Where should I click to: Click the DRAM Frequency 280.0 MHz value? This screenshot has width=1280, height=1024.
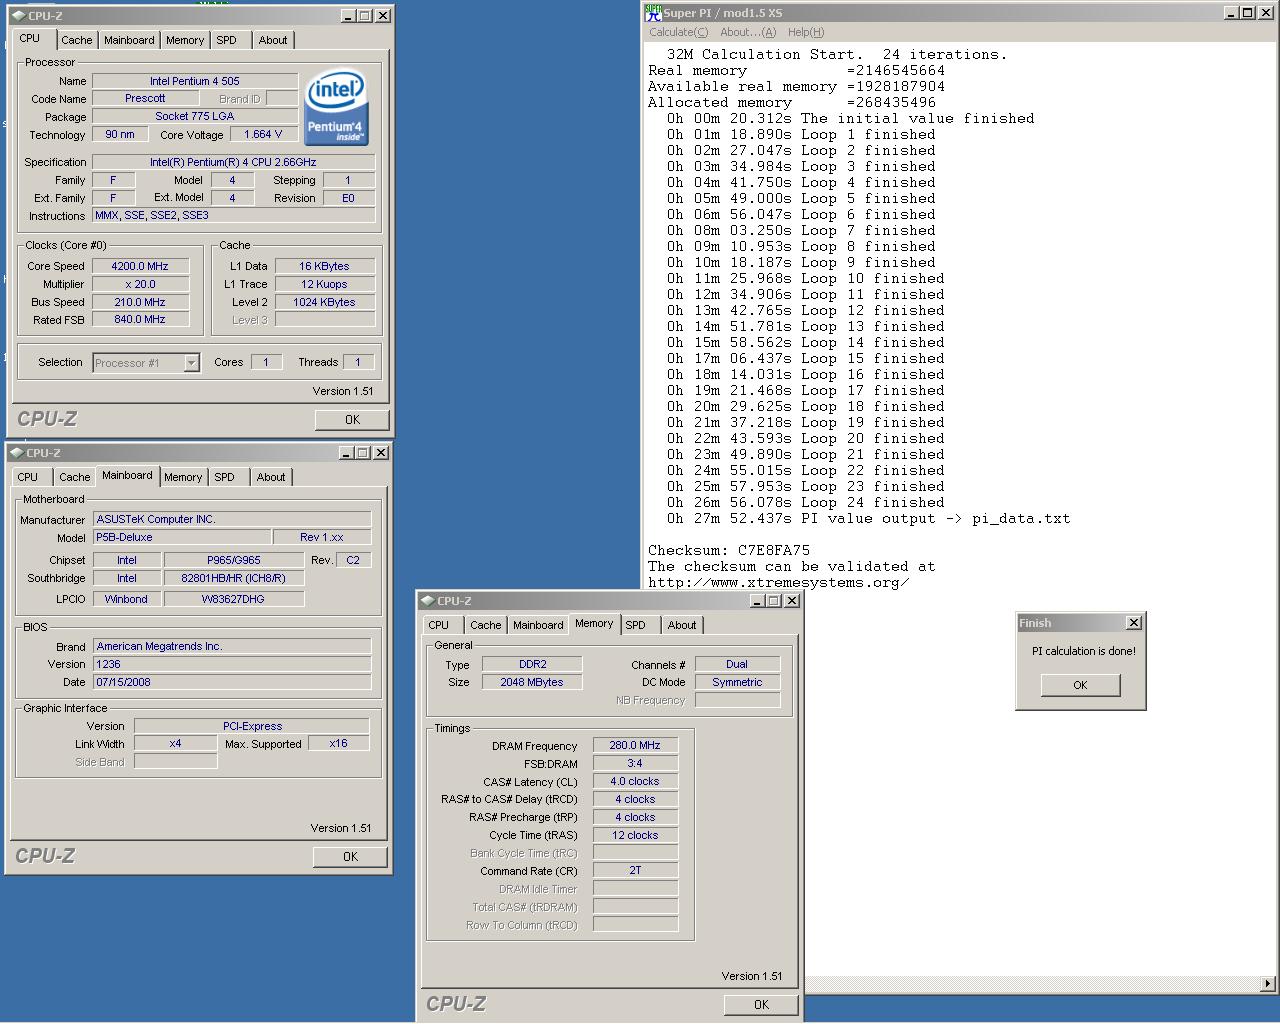(635, 745)
